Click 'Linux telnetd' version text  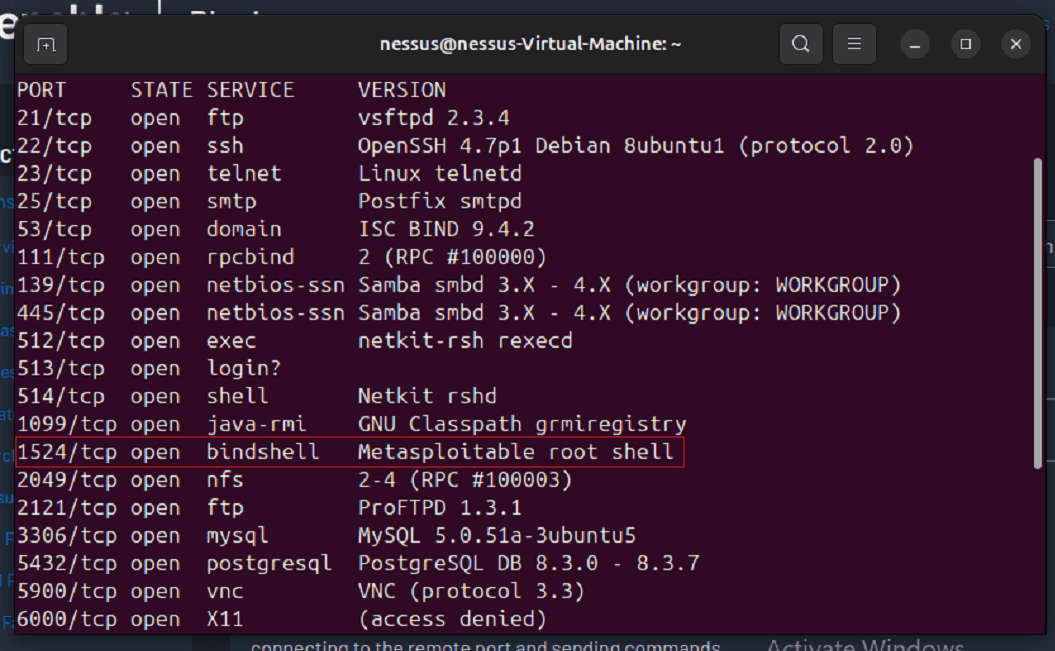440,174
